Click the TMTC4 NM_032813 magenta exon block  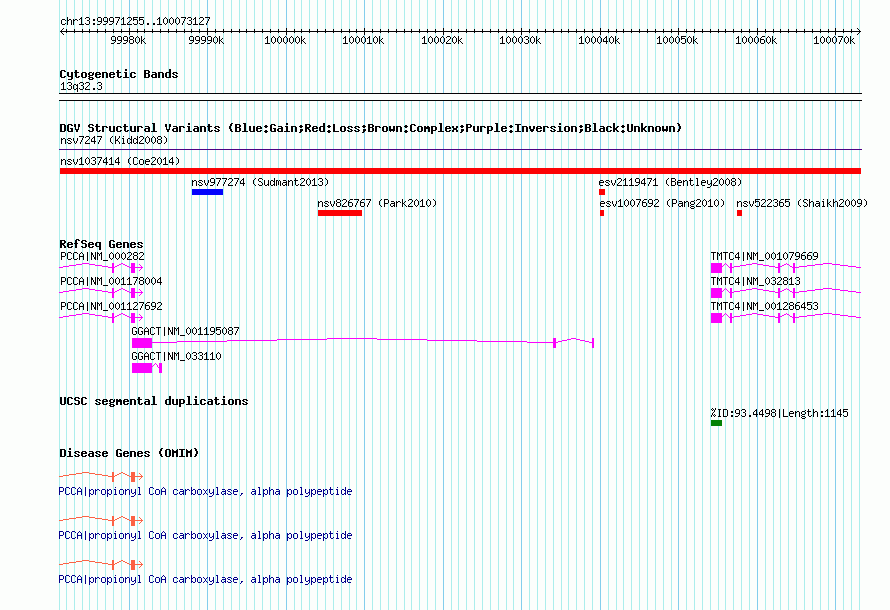pos(716,293)
